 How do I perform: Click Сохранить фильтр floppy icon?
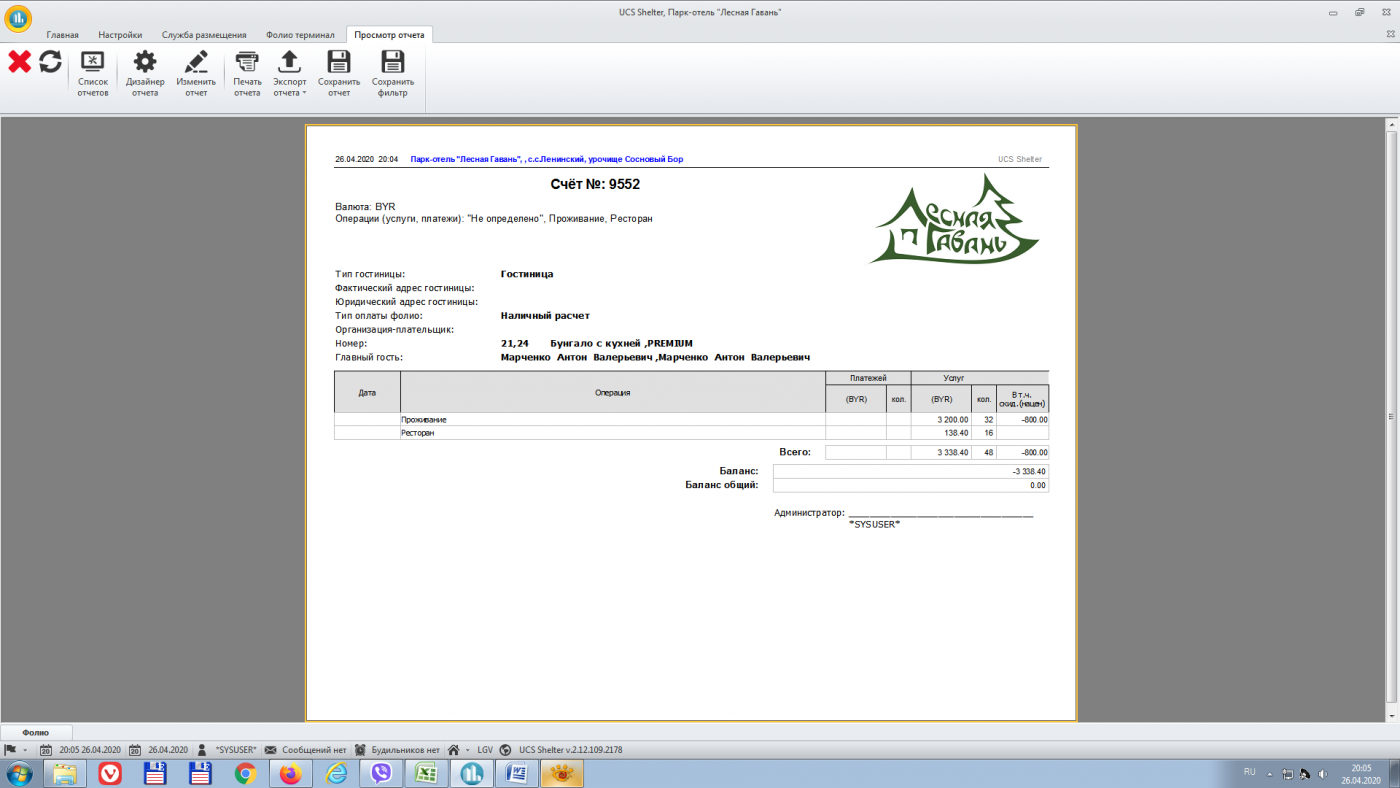pyautogui.click(x=393, y=73)
